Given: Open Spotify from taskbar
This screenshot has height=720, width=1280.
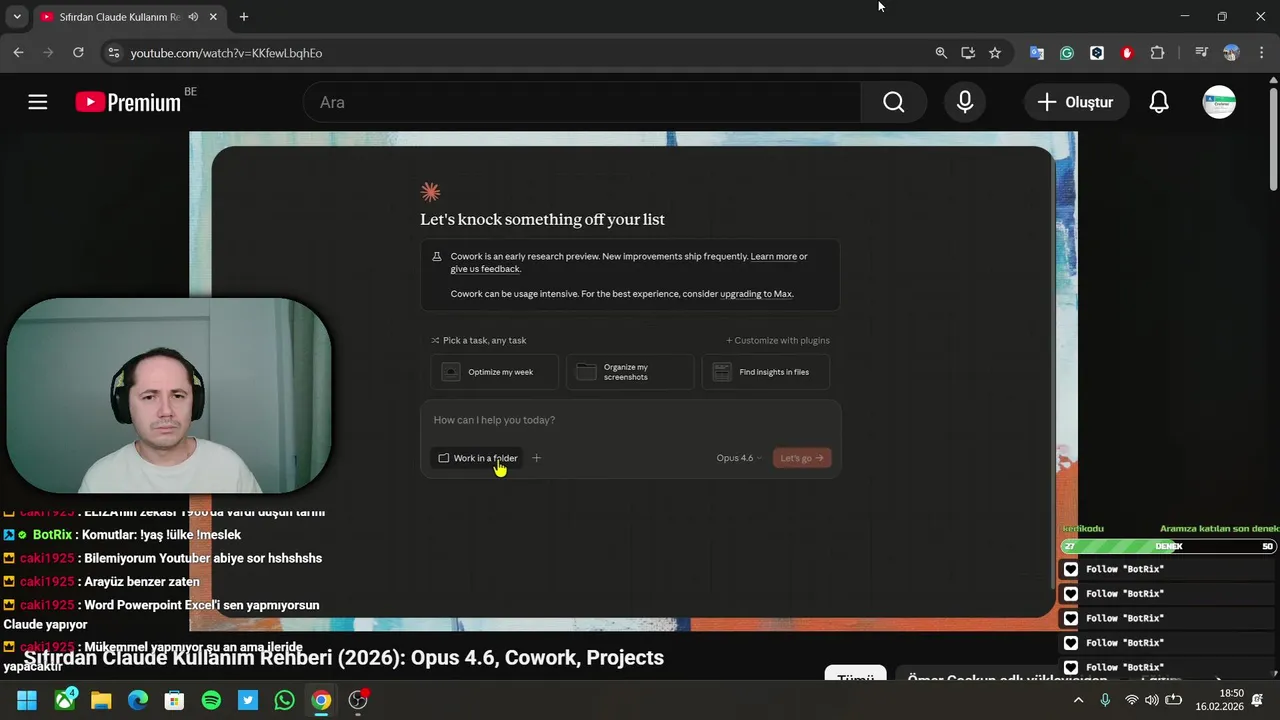Looking at the screenshot, I should (x=211, y=700).
